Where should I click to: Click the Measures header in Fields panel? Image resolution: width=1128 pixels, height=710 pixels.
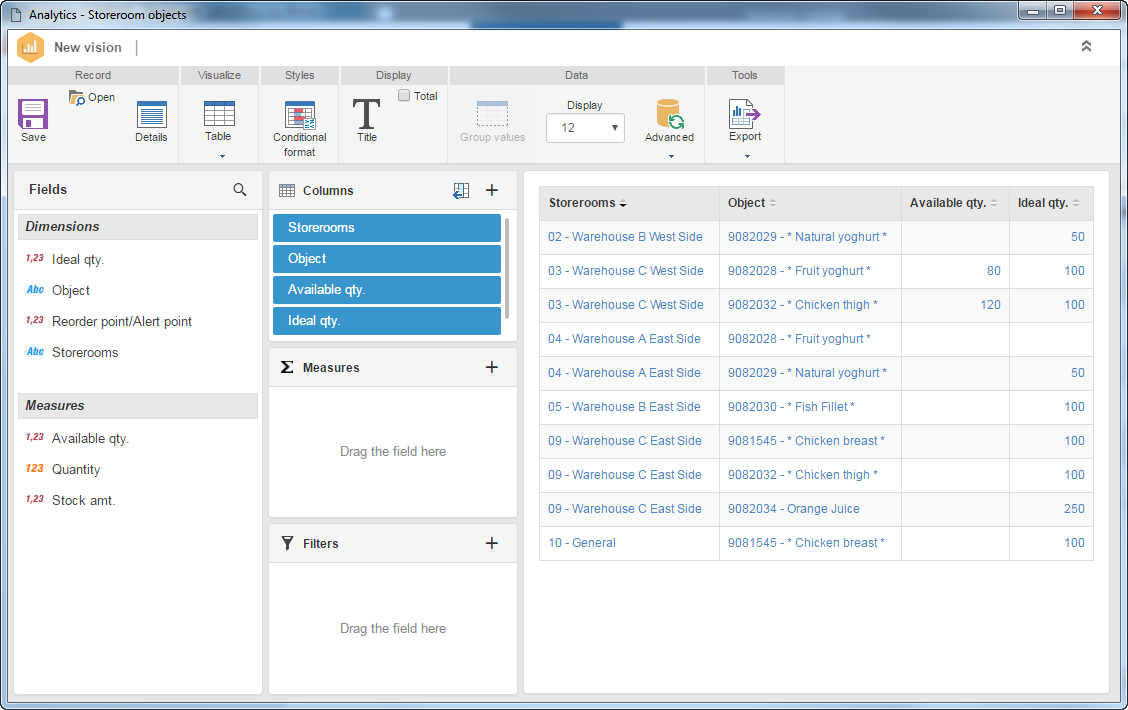(137, 406)
